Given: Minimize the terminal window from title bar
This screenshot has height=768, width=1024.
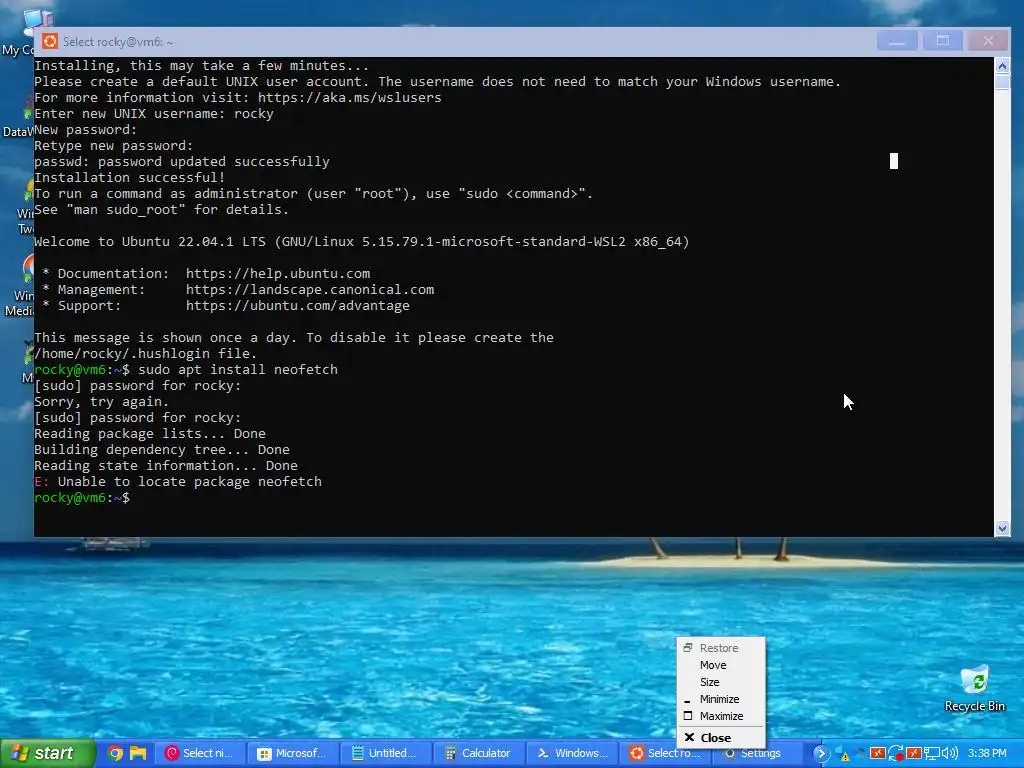Looking at the screenshot, I should [x=897, y=41].
